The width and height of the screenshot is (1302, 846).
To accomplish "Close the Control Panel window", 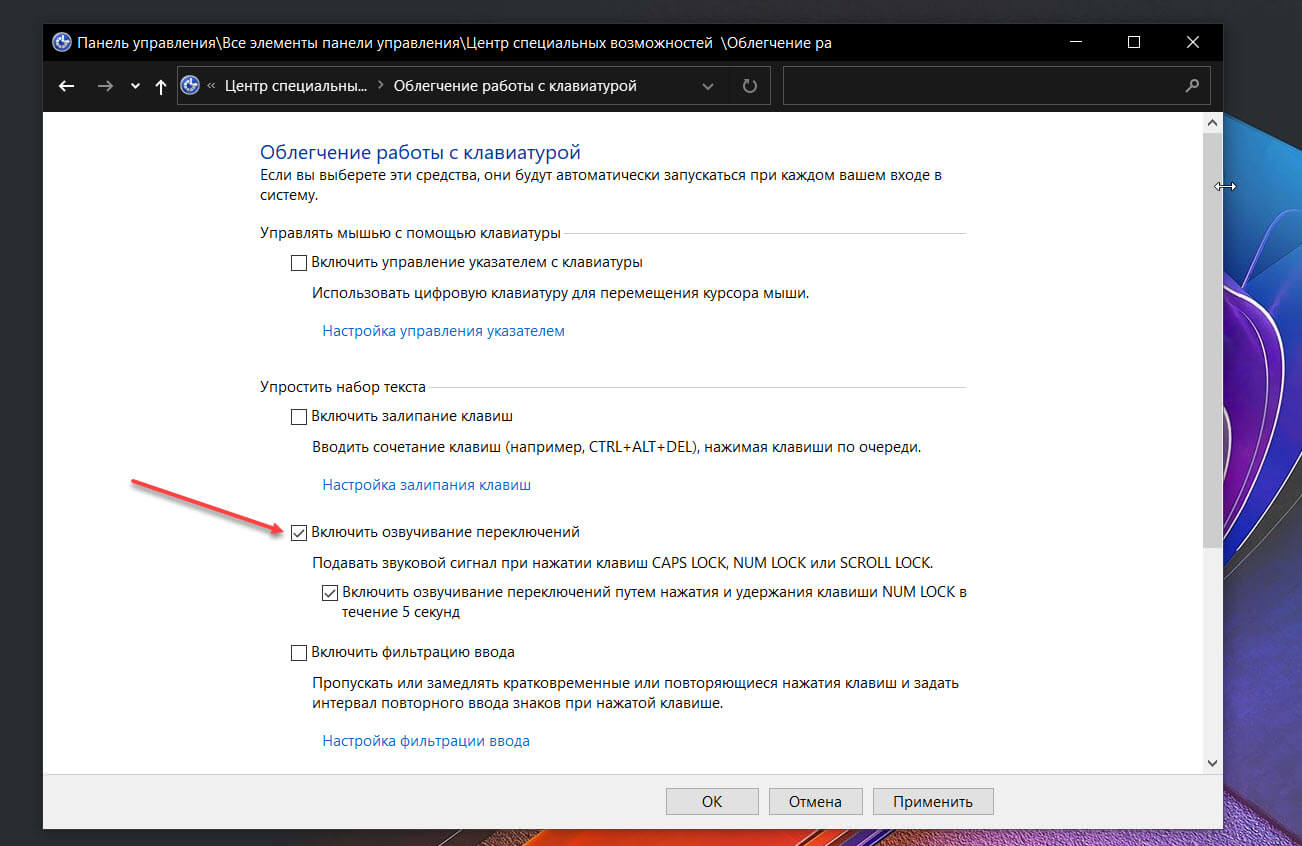I will pyautogui.click(x=1192, y=42).
